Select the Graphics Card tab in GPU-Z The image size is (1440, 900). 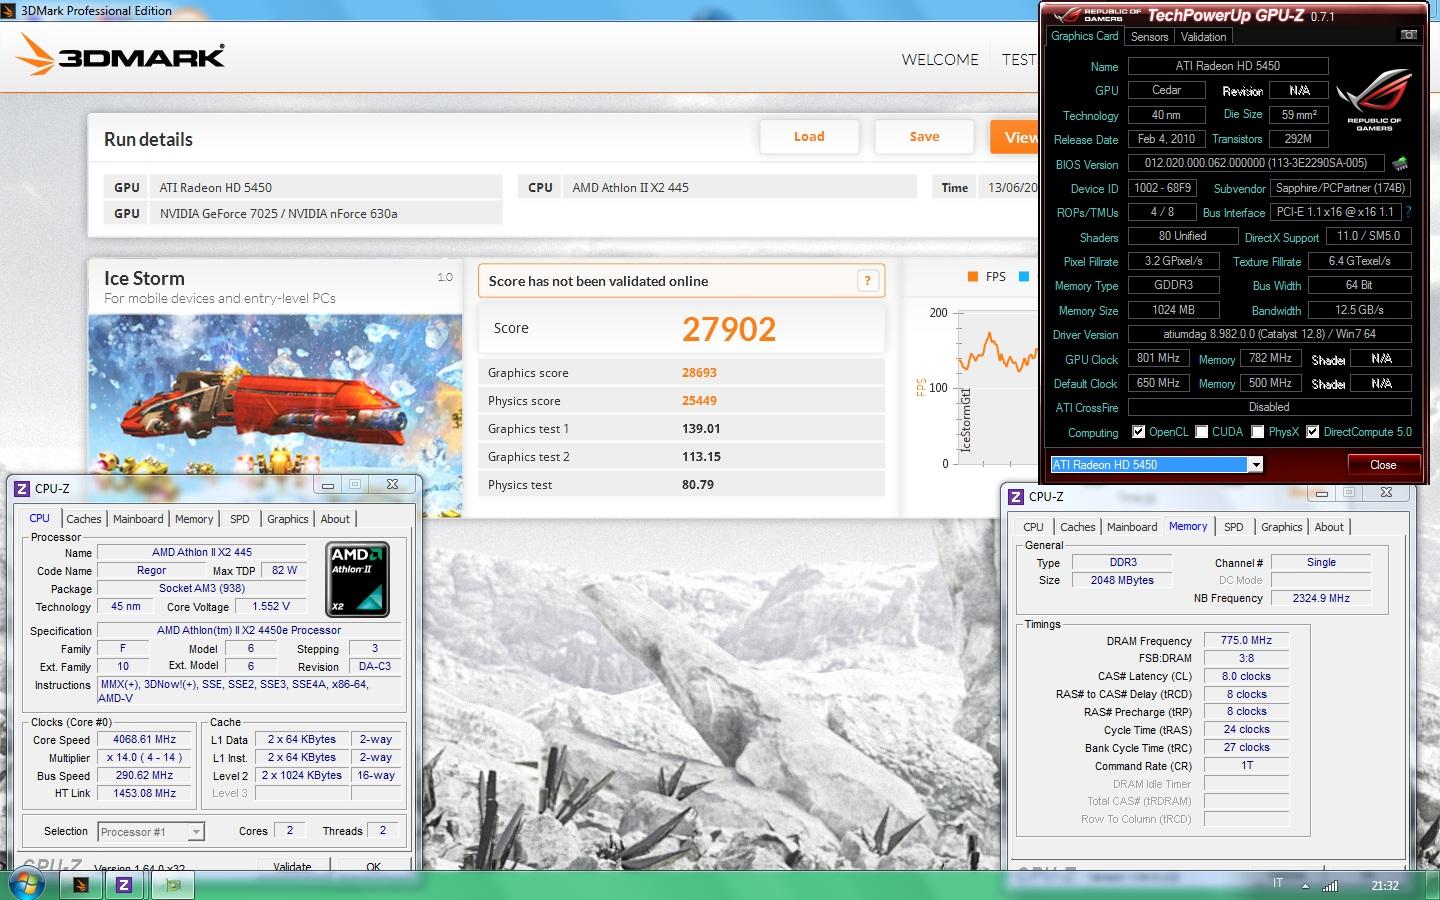pos(1084,36)
